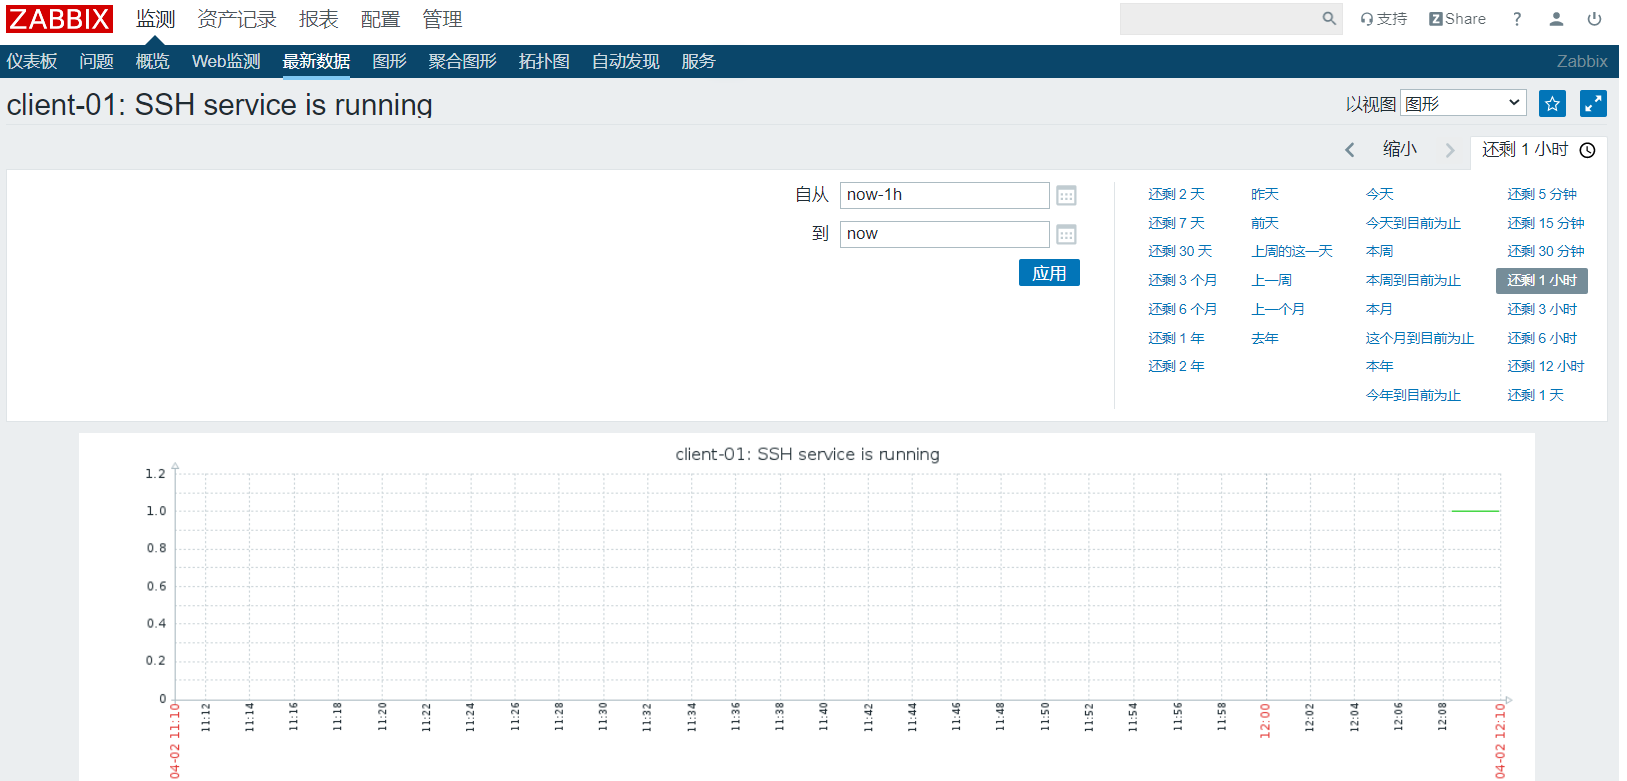
Task: Open the 报表 menu
Action: click(319, 19)
